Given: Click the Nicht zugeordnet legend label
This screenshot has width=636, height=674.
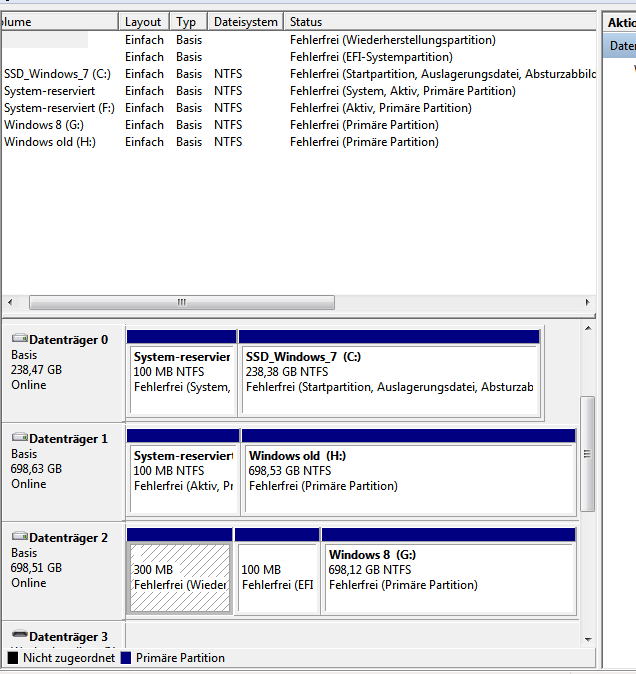Looking at the screenshot, I should [x=69, y=658].
